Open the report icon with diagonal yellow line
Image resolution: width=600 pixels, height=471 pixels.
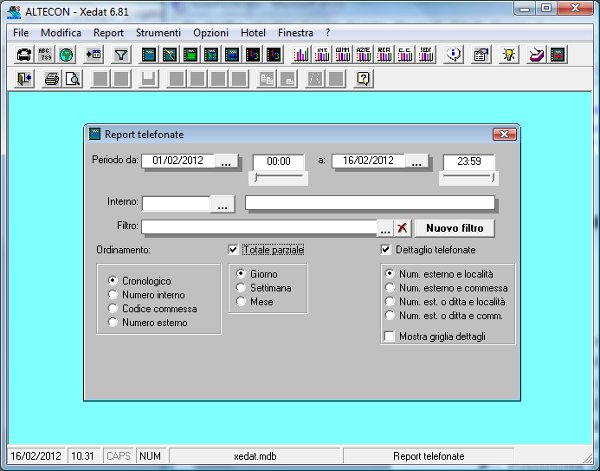[x=170, y=55]
